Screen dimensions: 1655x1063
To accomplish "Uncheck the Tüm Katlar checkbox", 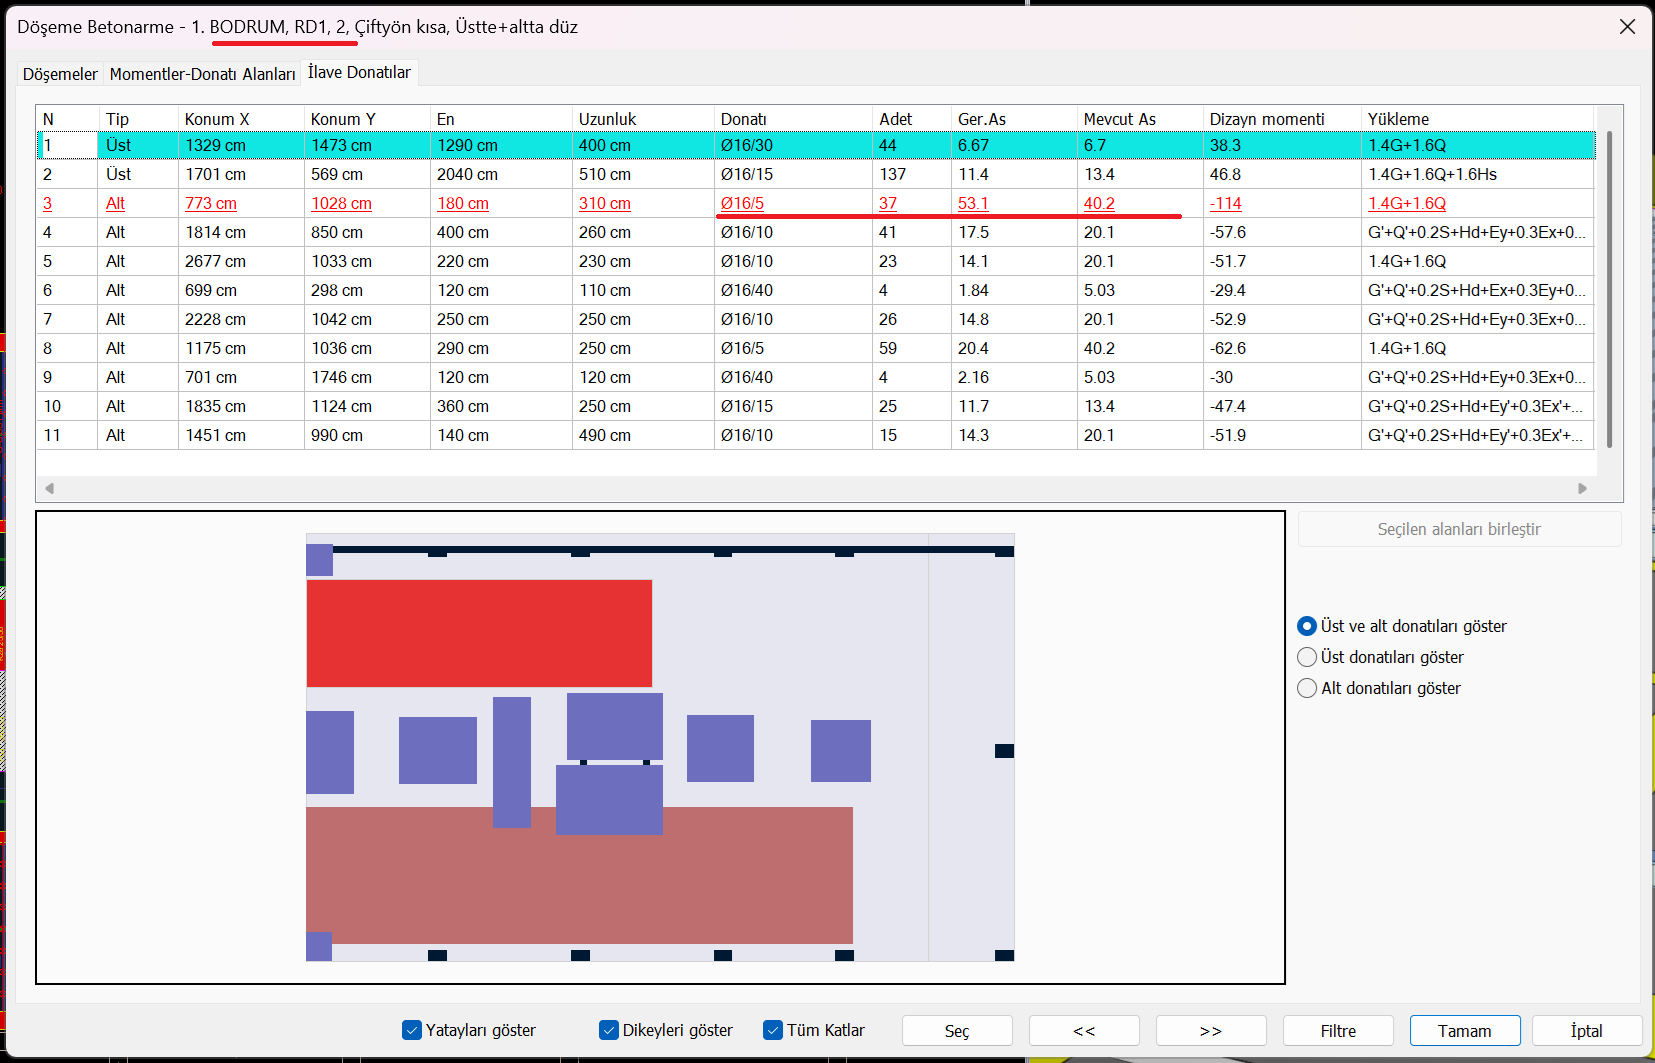I will (x=773, y=1030).
